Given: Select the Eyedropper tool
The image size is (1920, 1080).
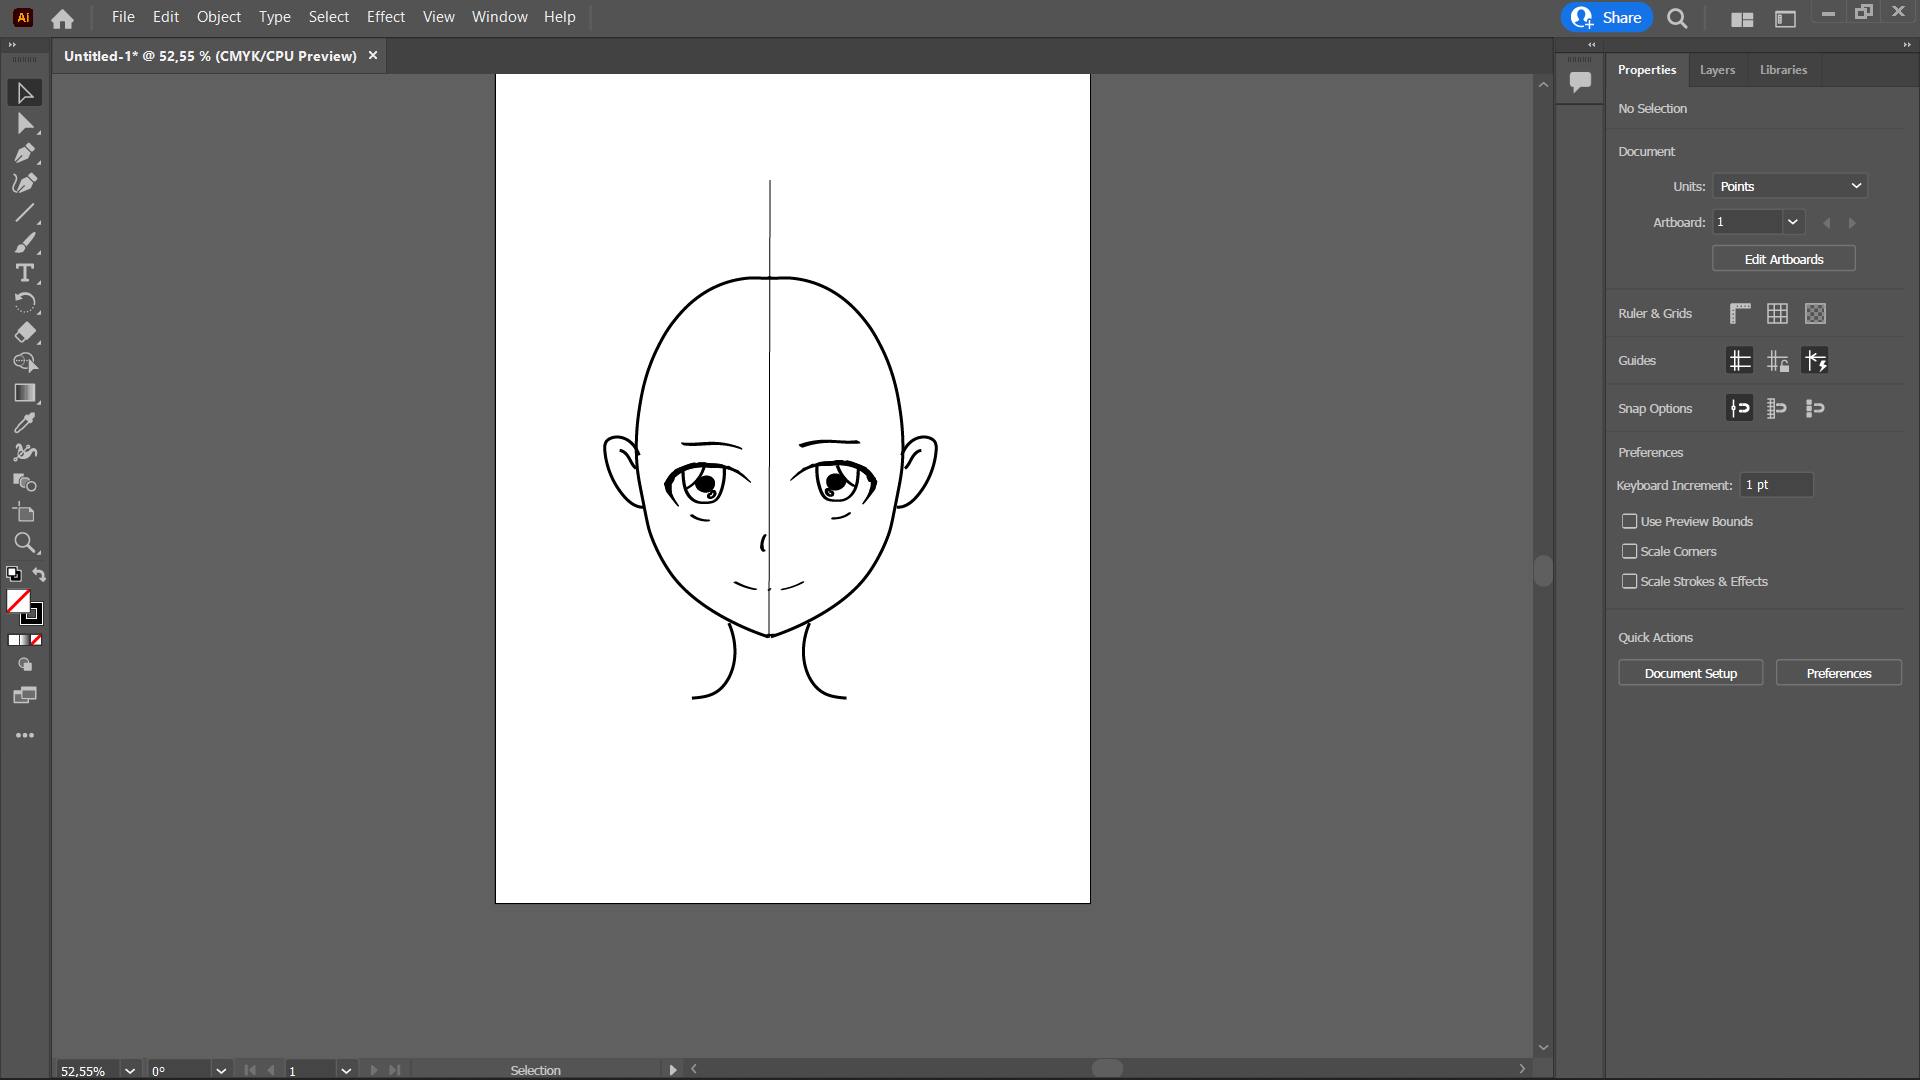Looking at the screenshot, I should click(x=24, y=423).
